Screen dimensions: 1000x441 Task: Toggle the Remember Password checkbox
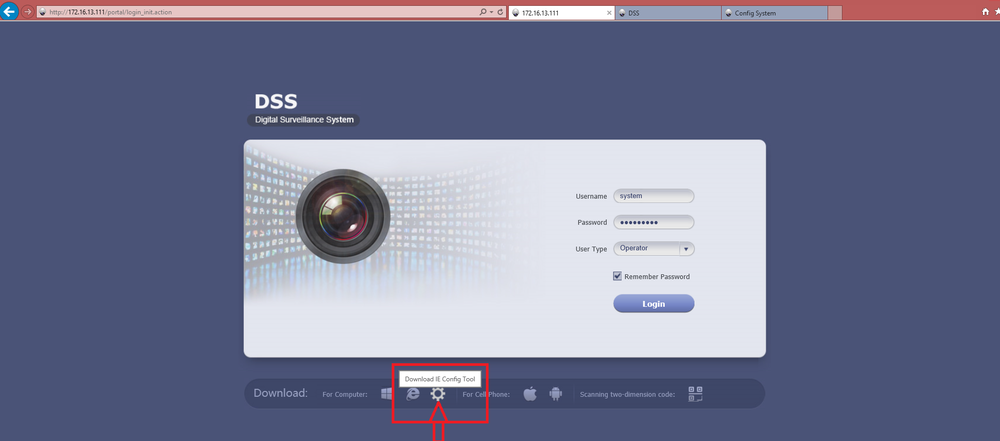coord(617,276)
